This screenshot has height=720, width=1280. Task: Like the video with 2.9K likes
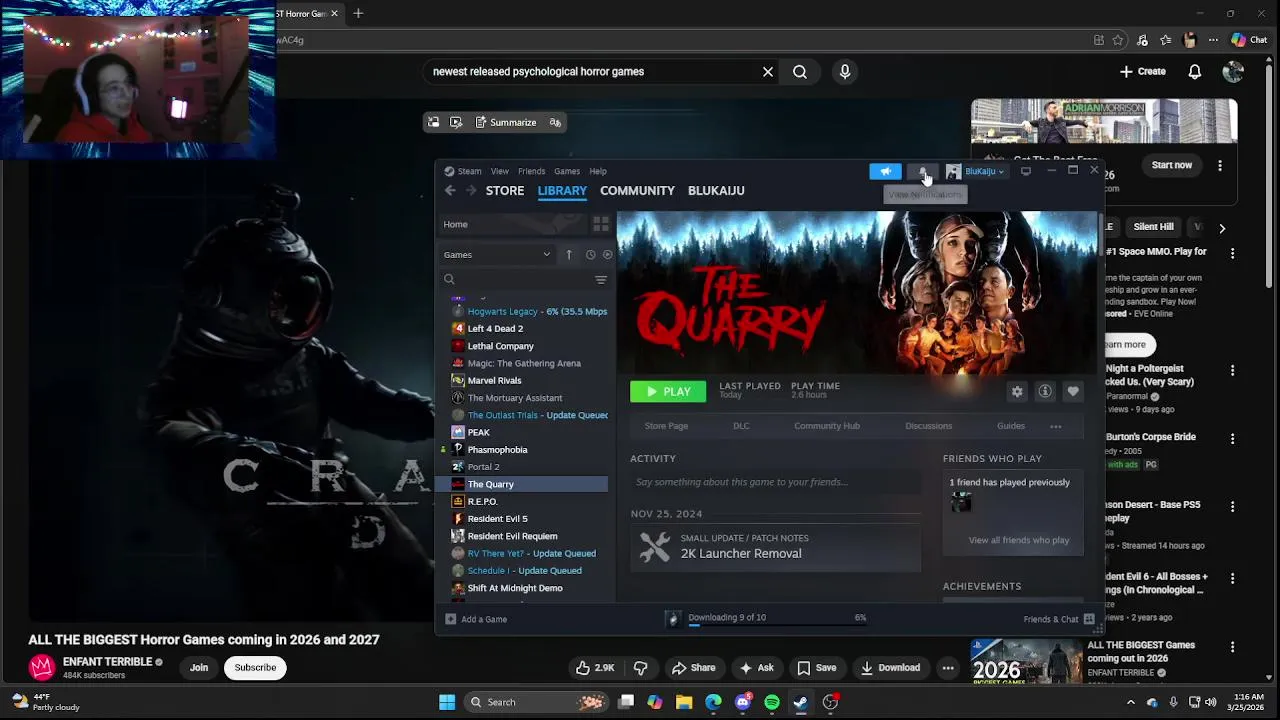pos(595,668)
